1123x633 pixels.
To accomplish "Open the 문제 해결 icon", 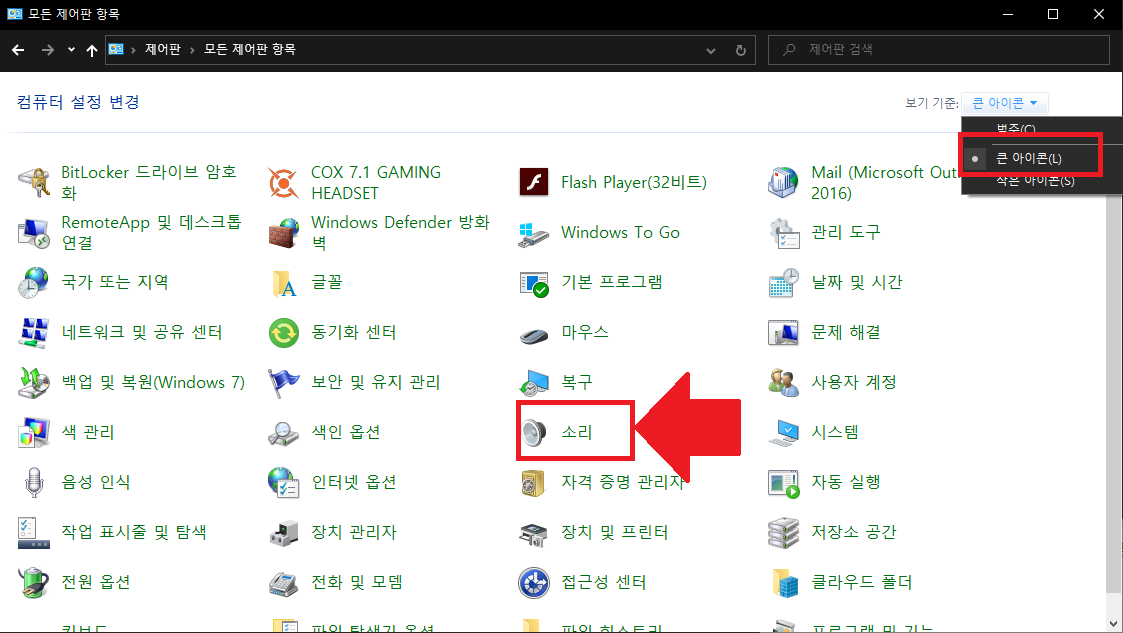I will click(x=784, y=333).
